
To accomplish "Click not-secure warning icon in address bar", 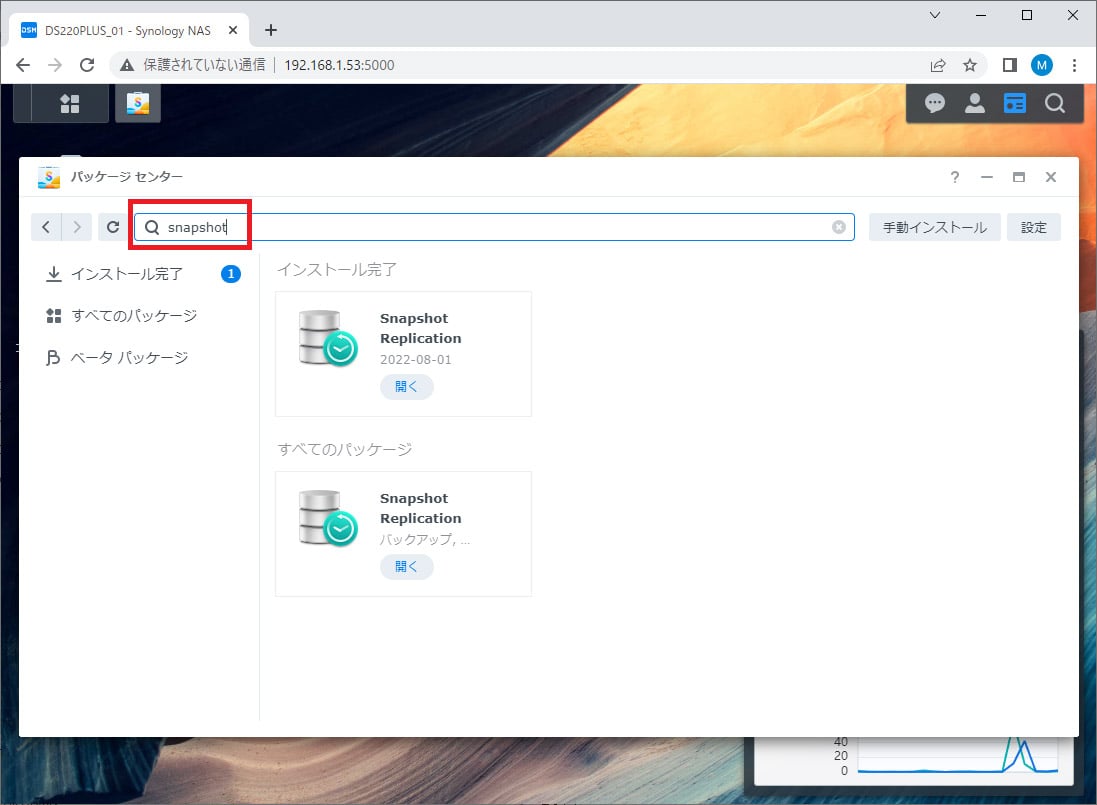I will (x=127, y=65).
